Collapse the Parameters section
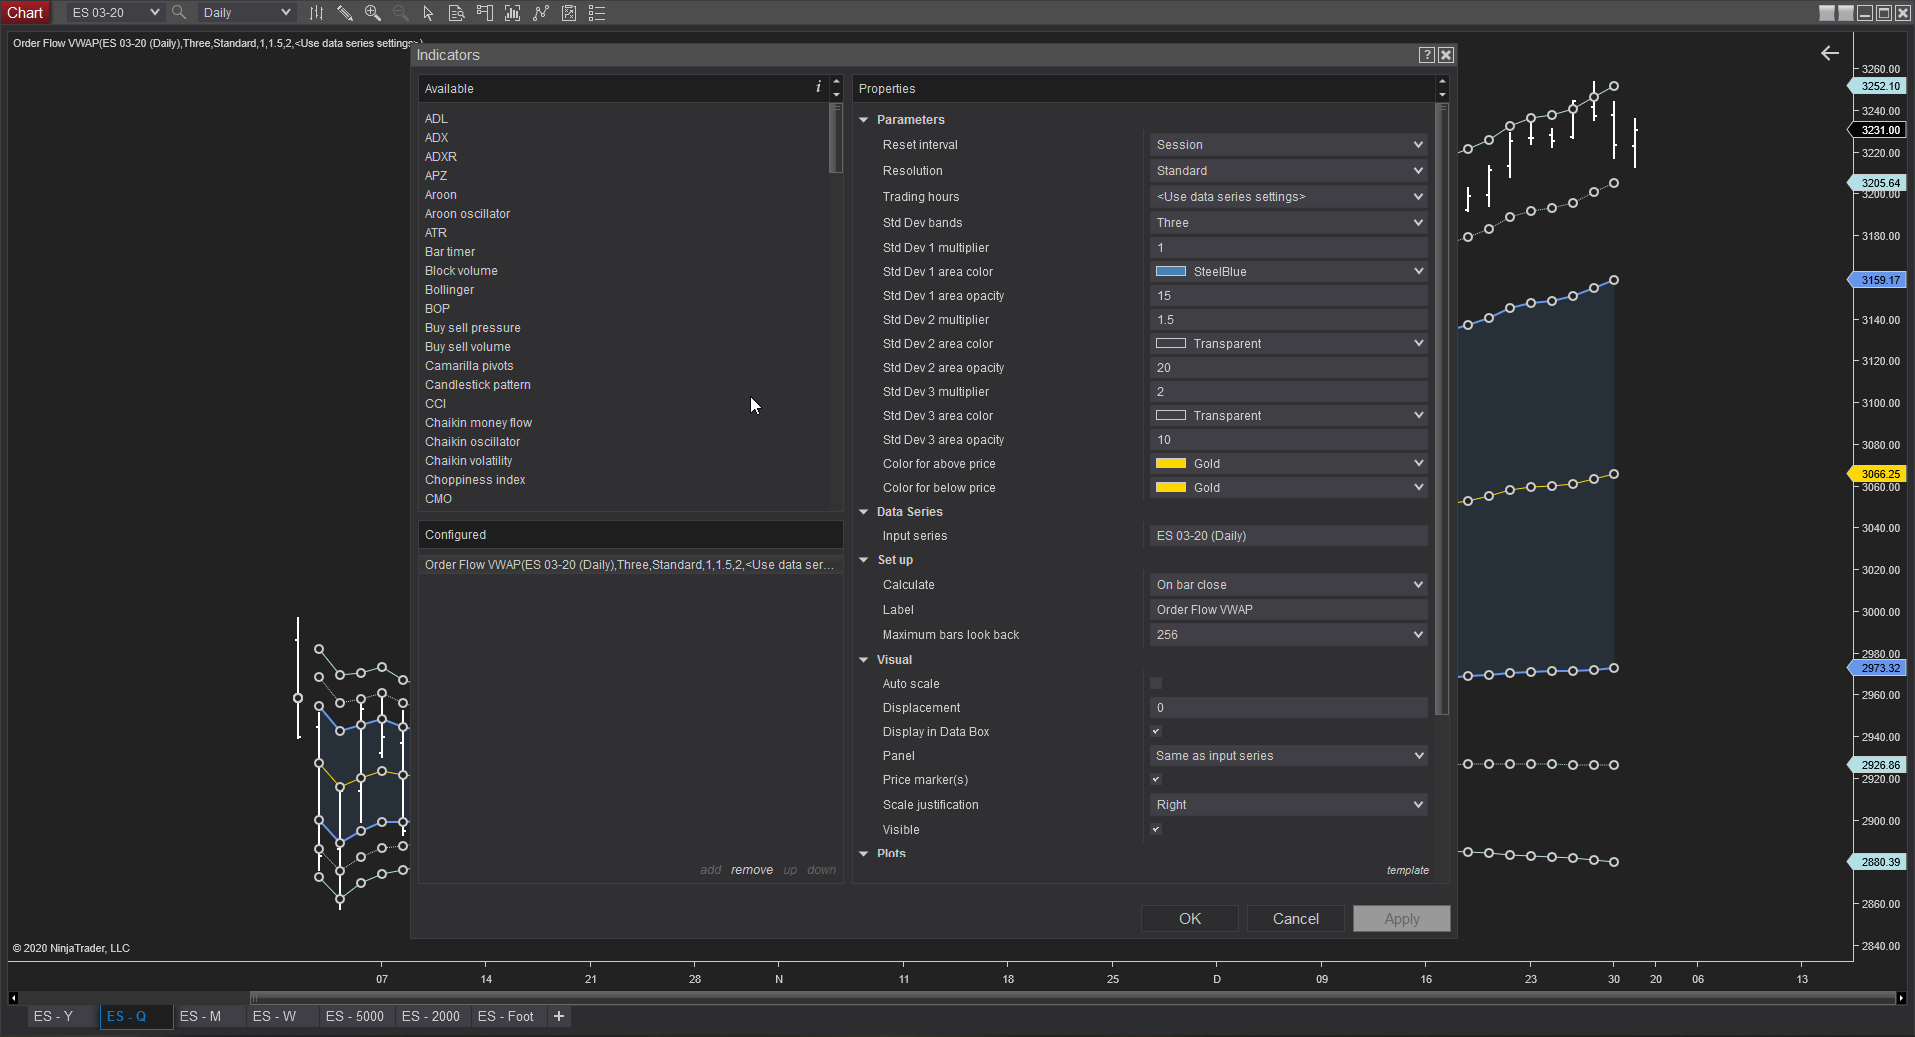The height and width of the screenshot is (1037, 1915). point(864,120)
